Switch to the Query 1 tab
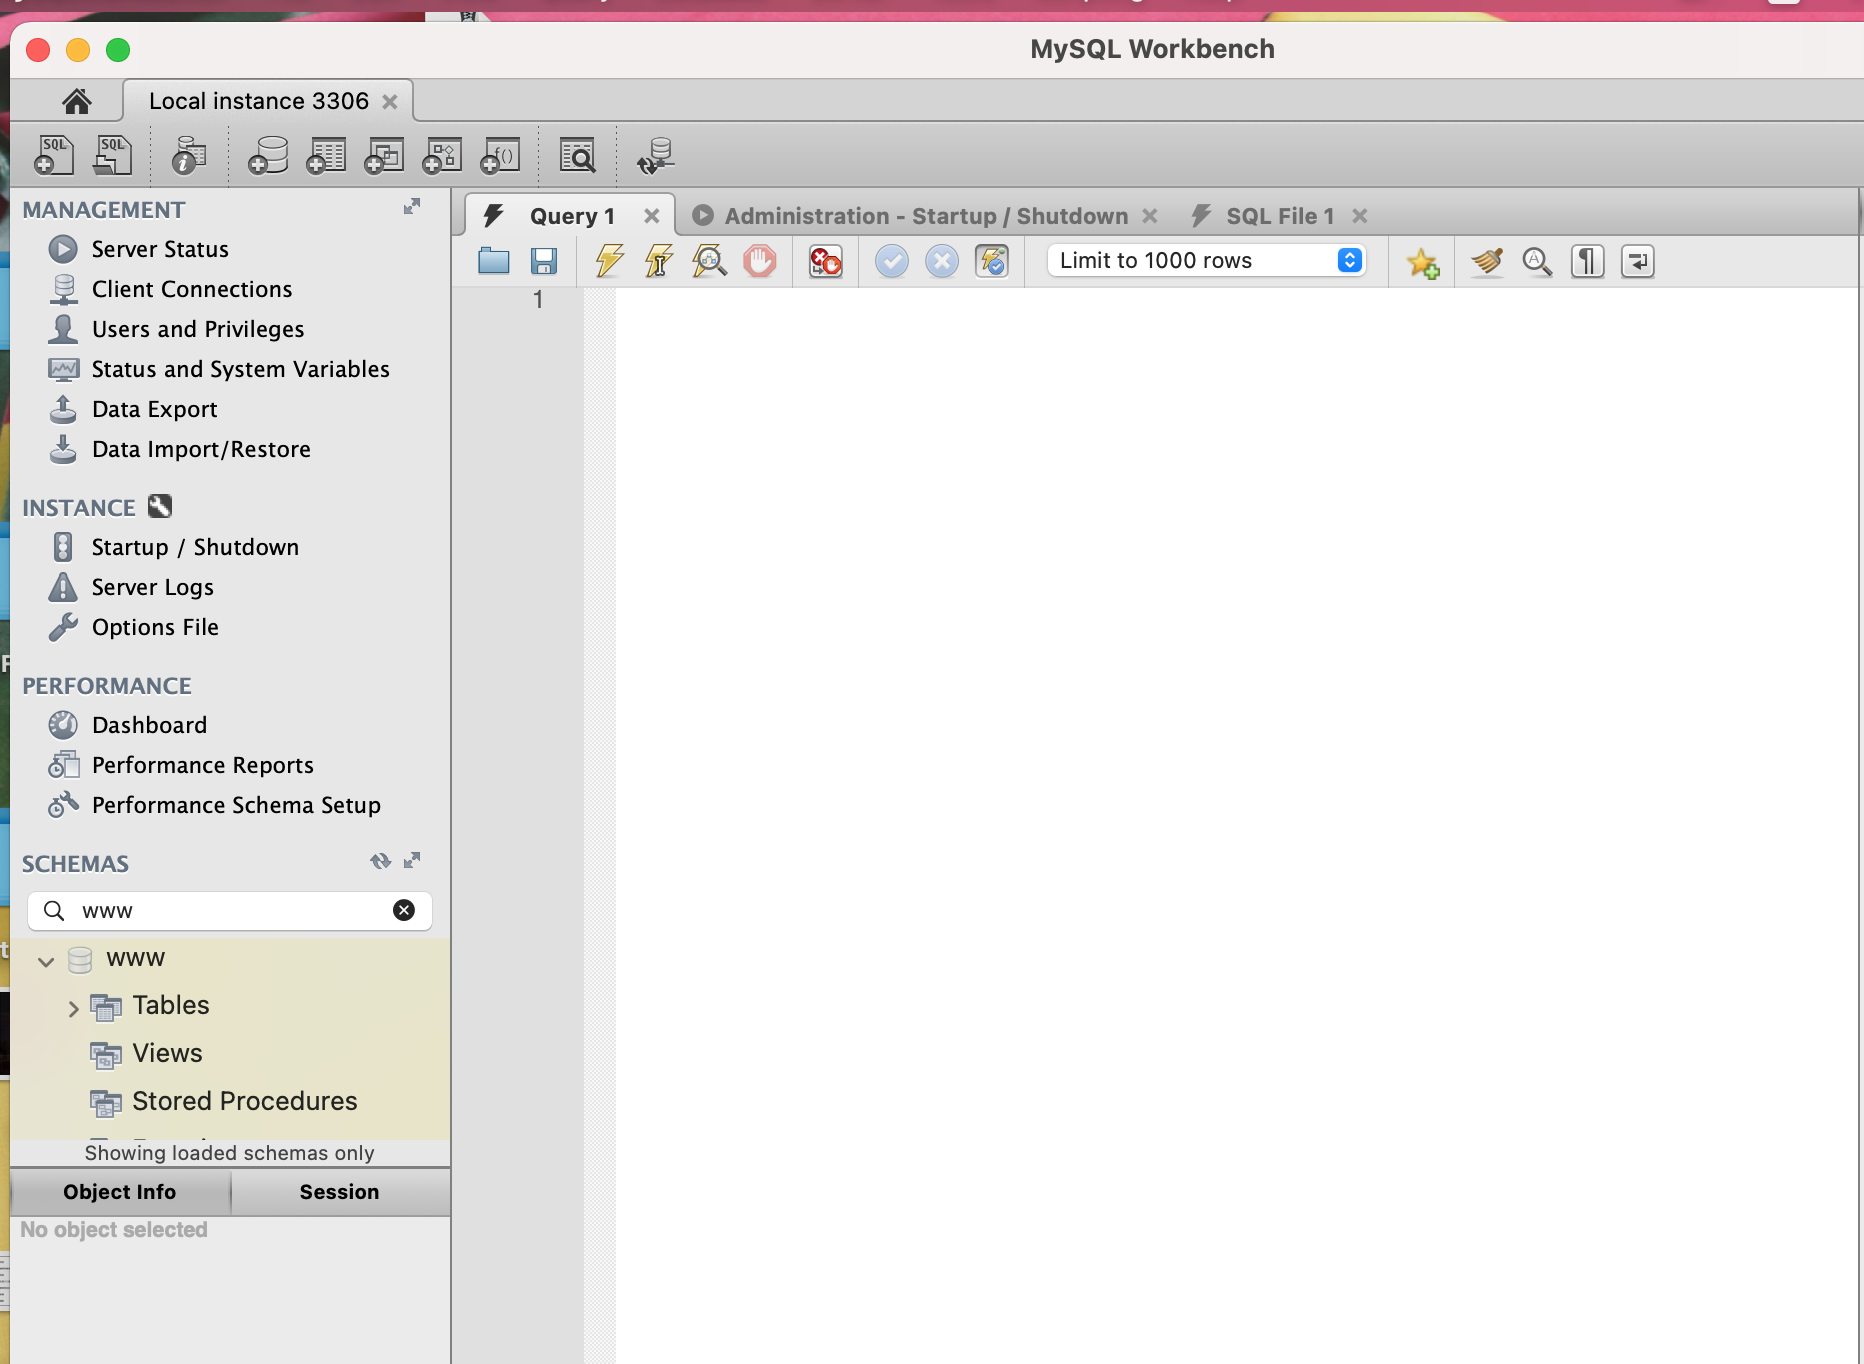 click(x=572, y=216)
